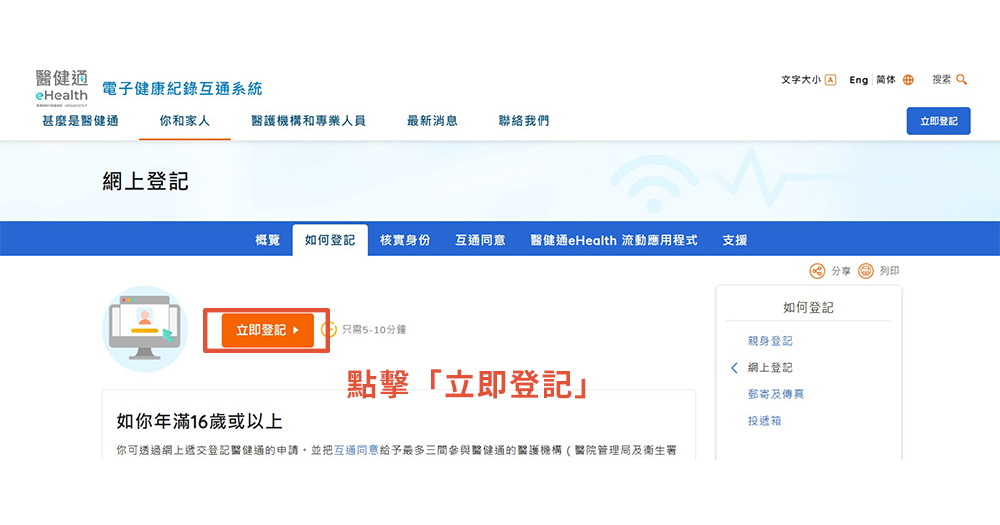Collapse sidebar using left chevron arrow

[x=734, y=368]
